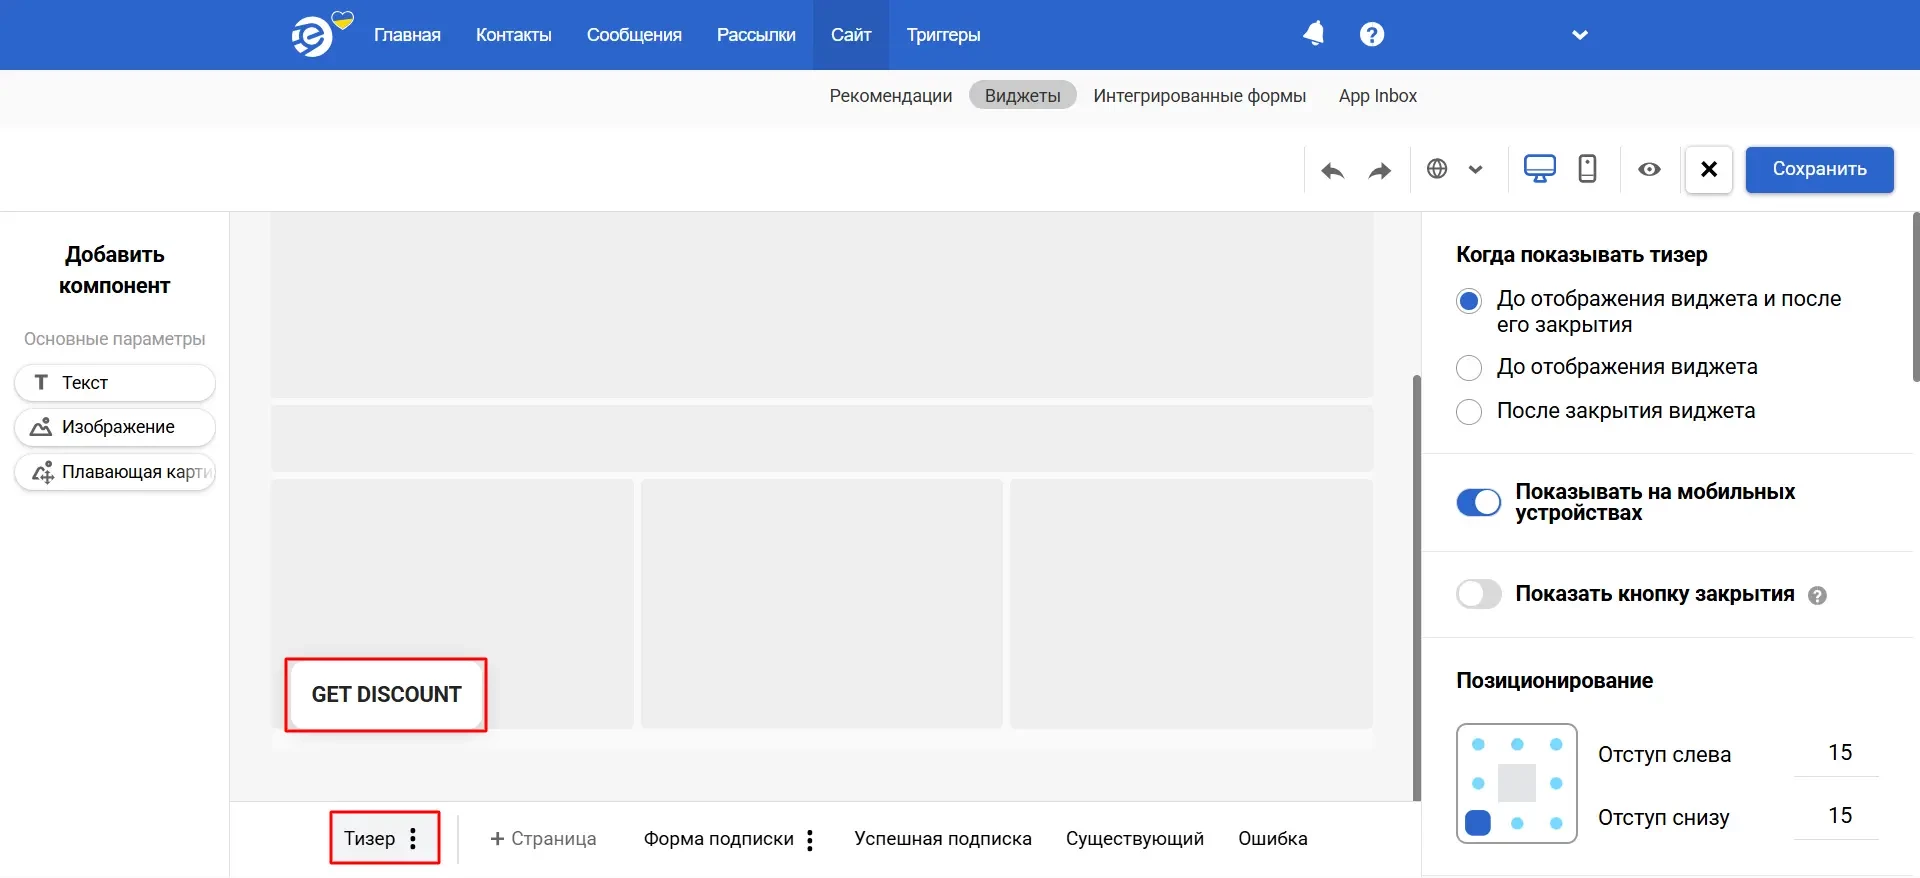
Task: Open the help question mark icon
Action: point(1372,35)
